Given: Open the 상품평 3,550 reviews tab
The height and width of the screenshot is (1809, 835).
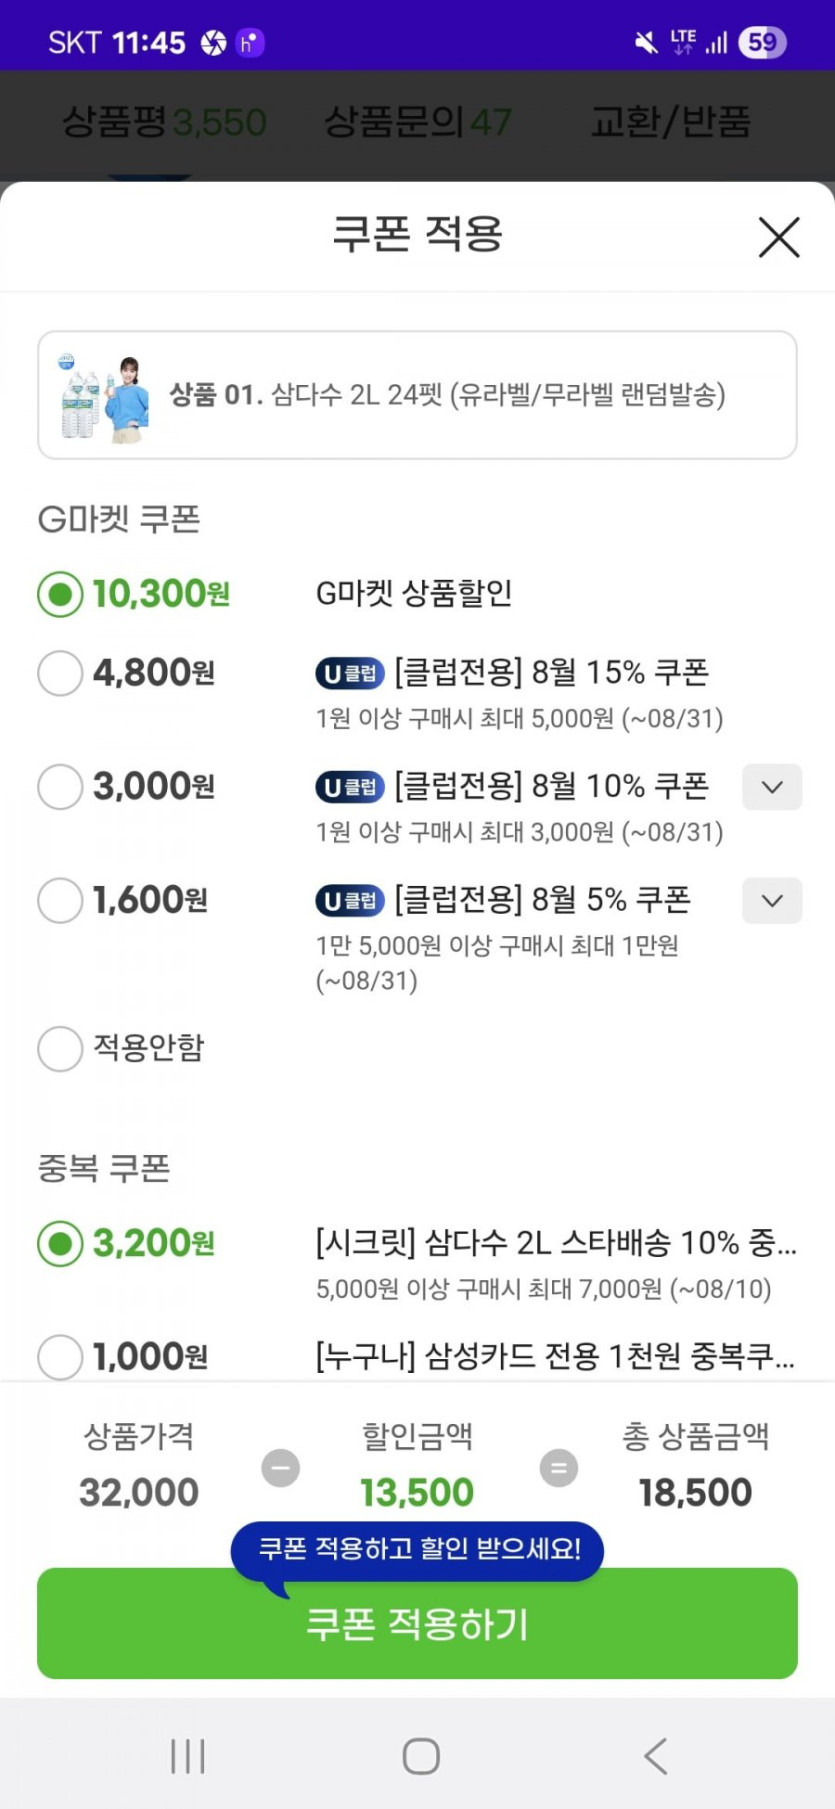Looking at the screenshot, I should tap(164, 123).
